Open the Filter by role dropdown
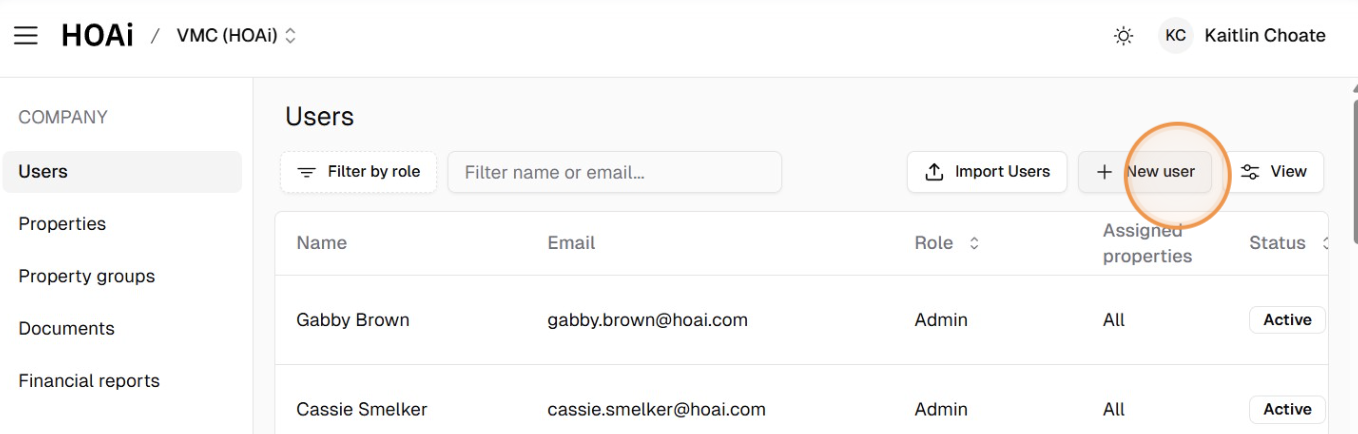Image resolution: width=1358 pixels, height=434 pixels. pyautogui.click(x=359, y=172)
